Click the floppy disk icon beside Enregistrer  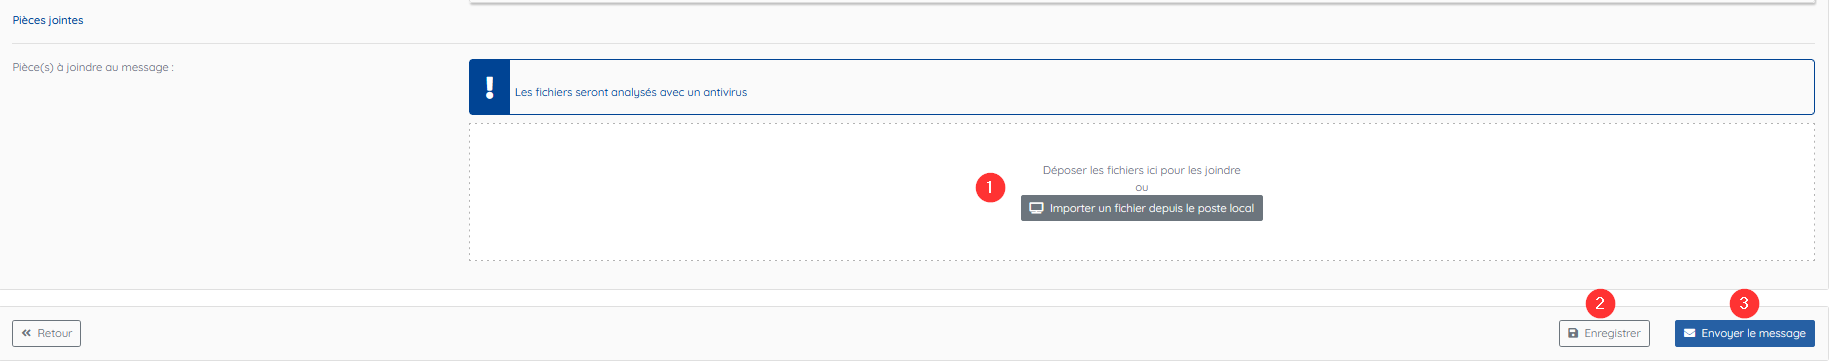pyautogui.click(x=1573, y=333)
